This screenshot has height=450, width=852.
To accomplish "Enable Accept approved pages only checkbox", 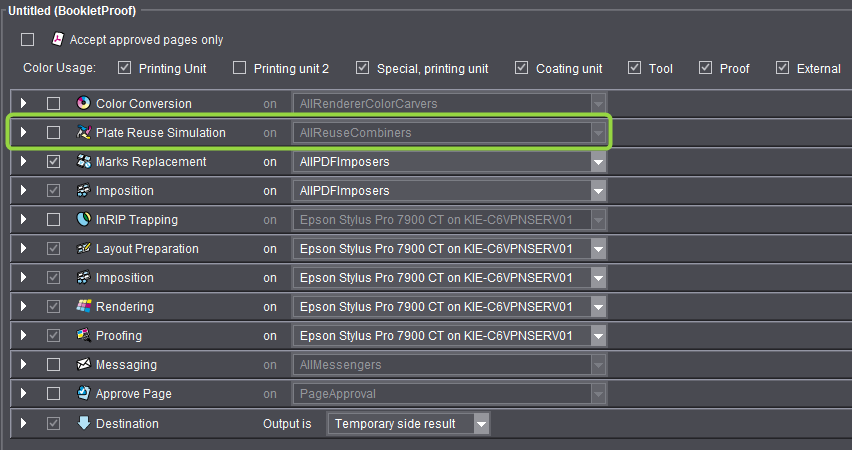I will point(28,40).
